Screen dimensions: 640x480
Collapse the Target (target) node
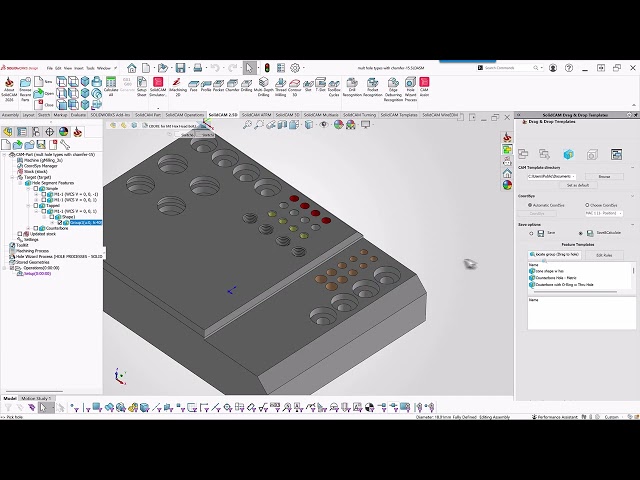pyautogui.click(x=12, y=178)
